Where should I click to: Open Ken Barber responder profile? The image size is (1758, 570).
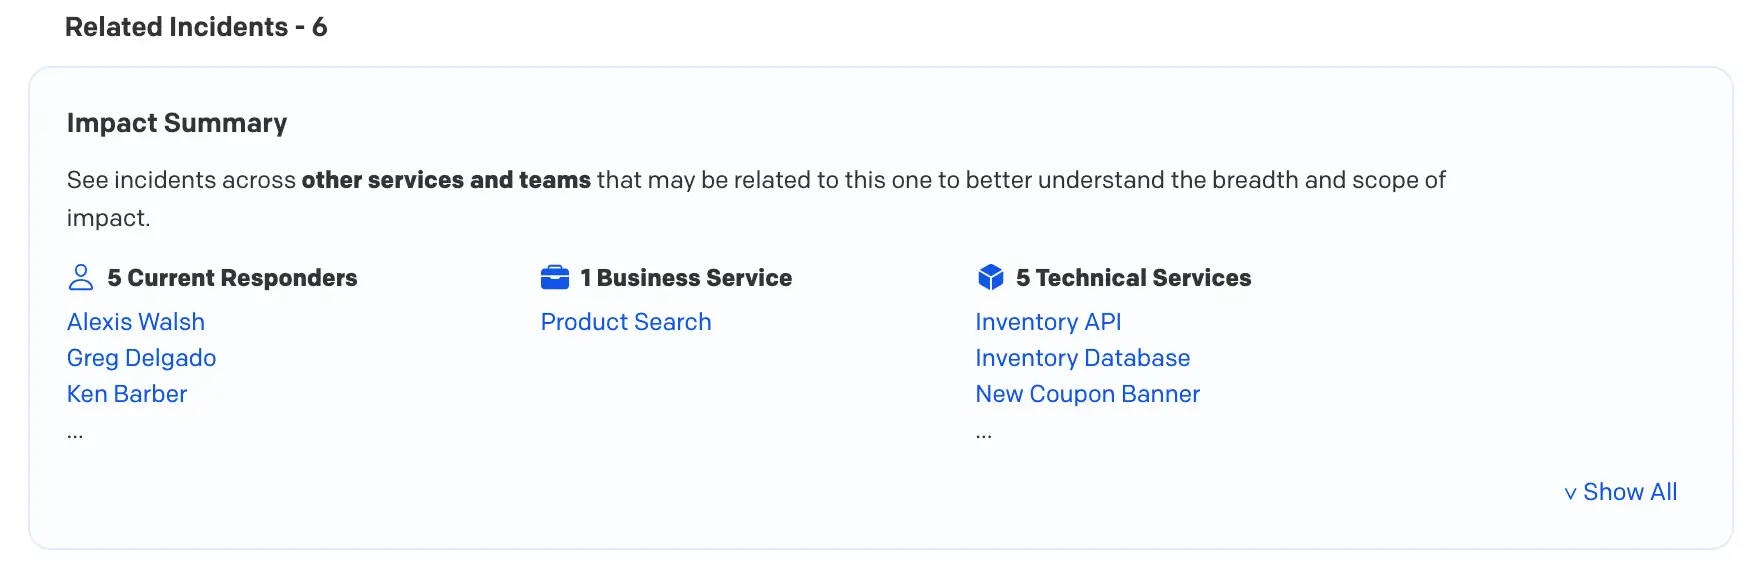click(x=127, y=394)
